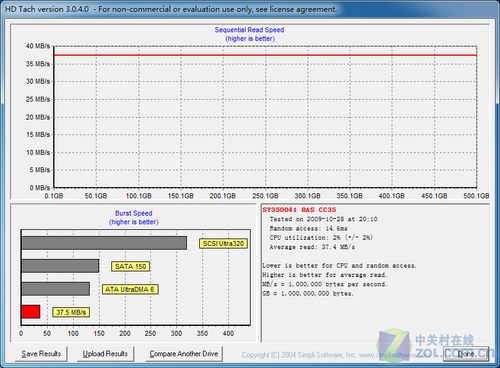Click the 150 mark on burst axis

99,333
